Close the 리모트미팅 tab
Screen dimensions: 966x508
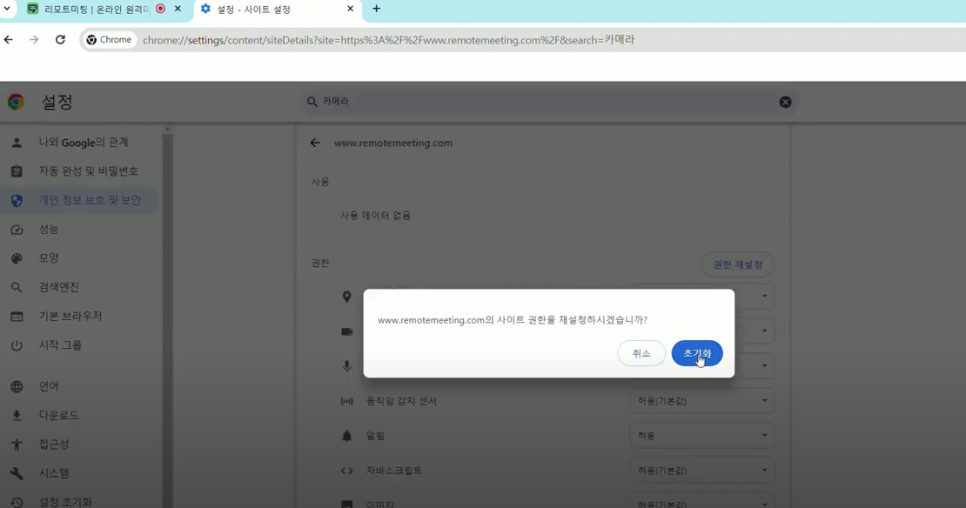(178, 9)
